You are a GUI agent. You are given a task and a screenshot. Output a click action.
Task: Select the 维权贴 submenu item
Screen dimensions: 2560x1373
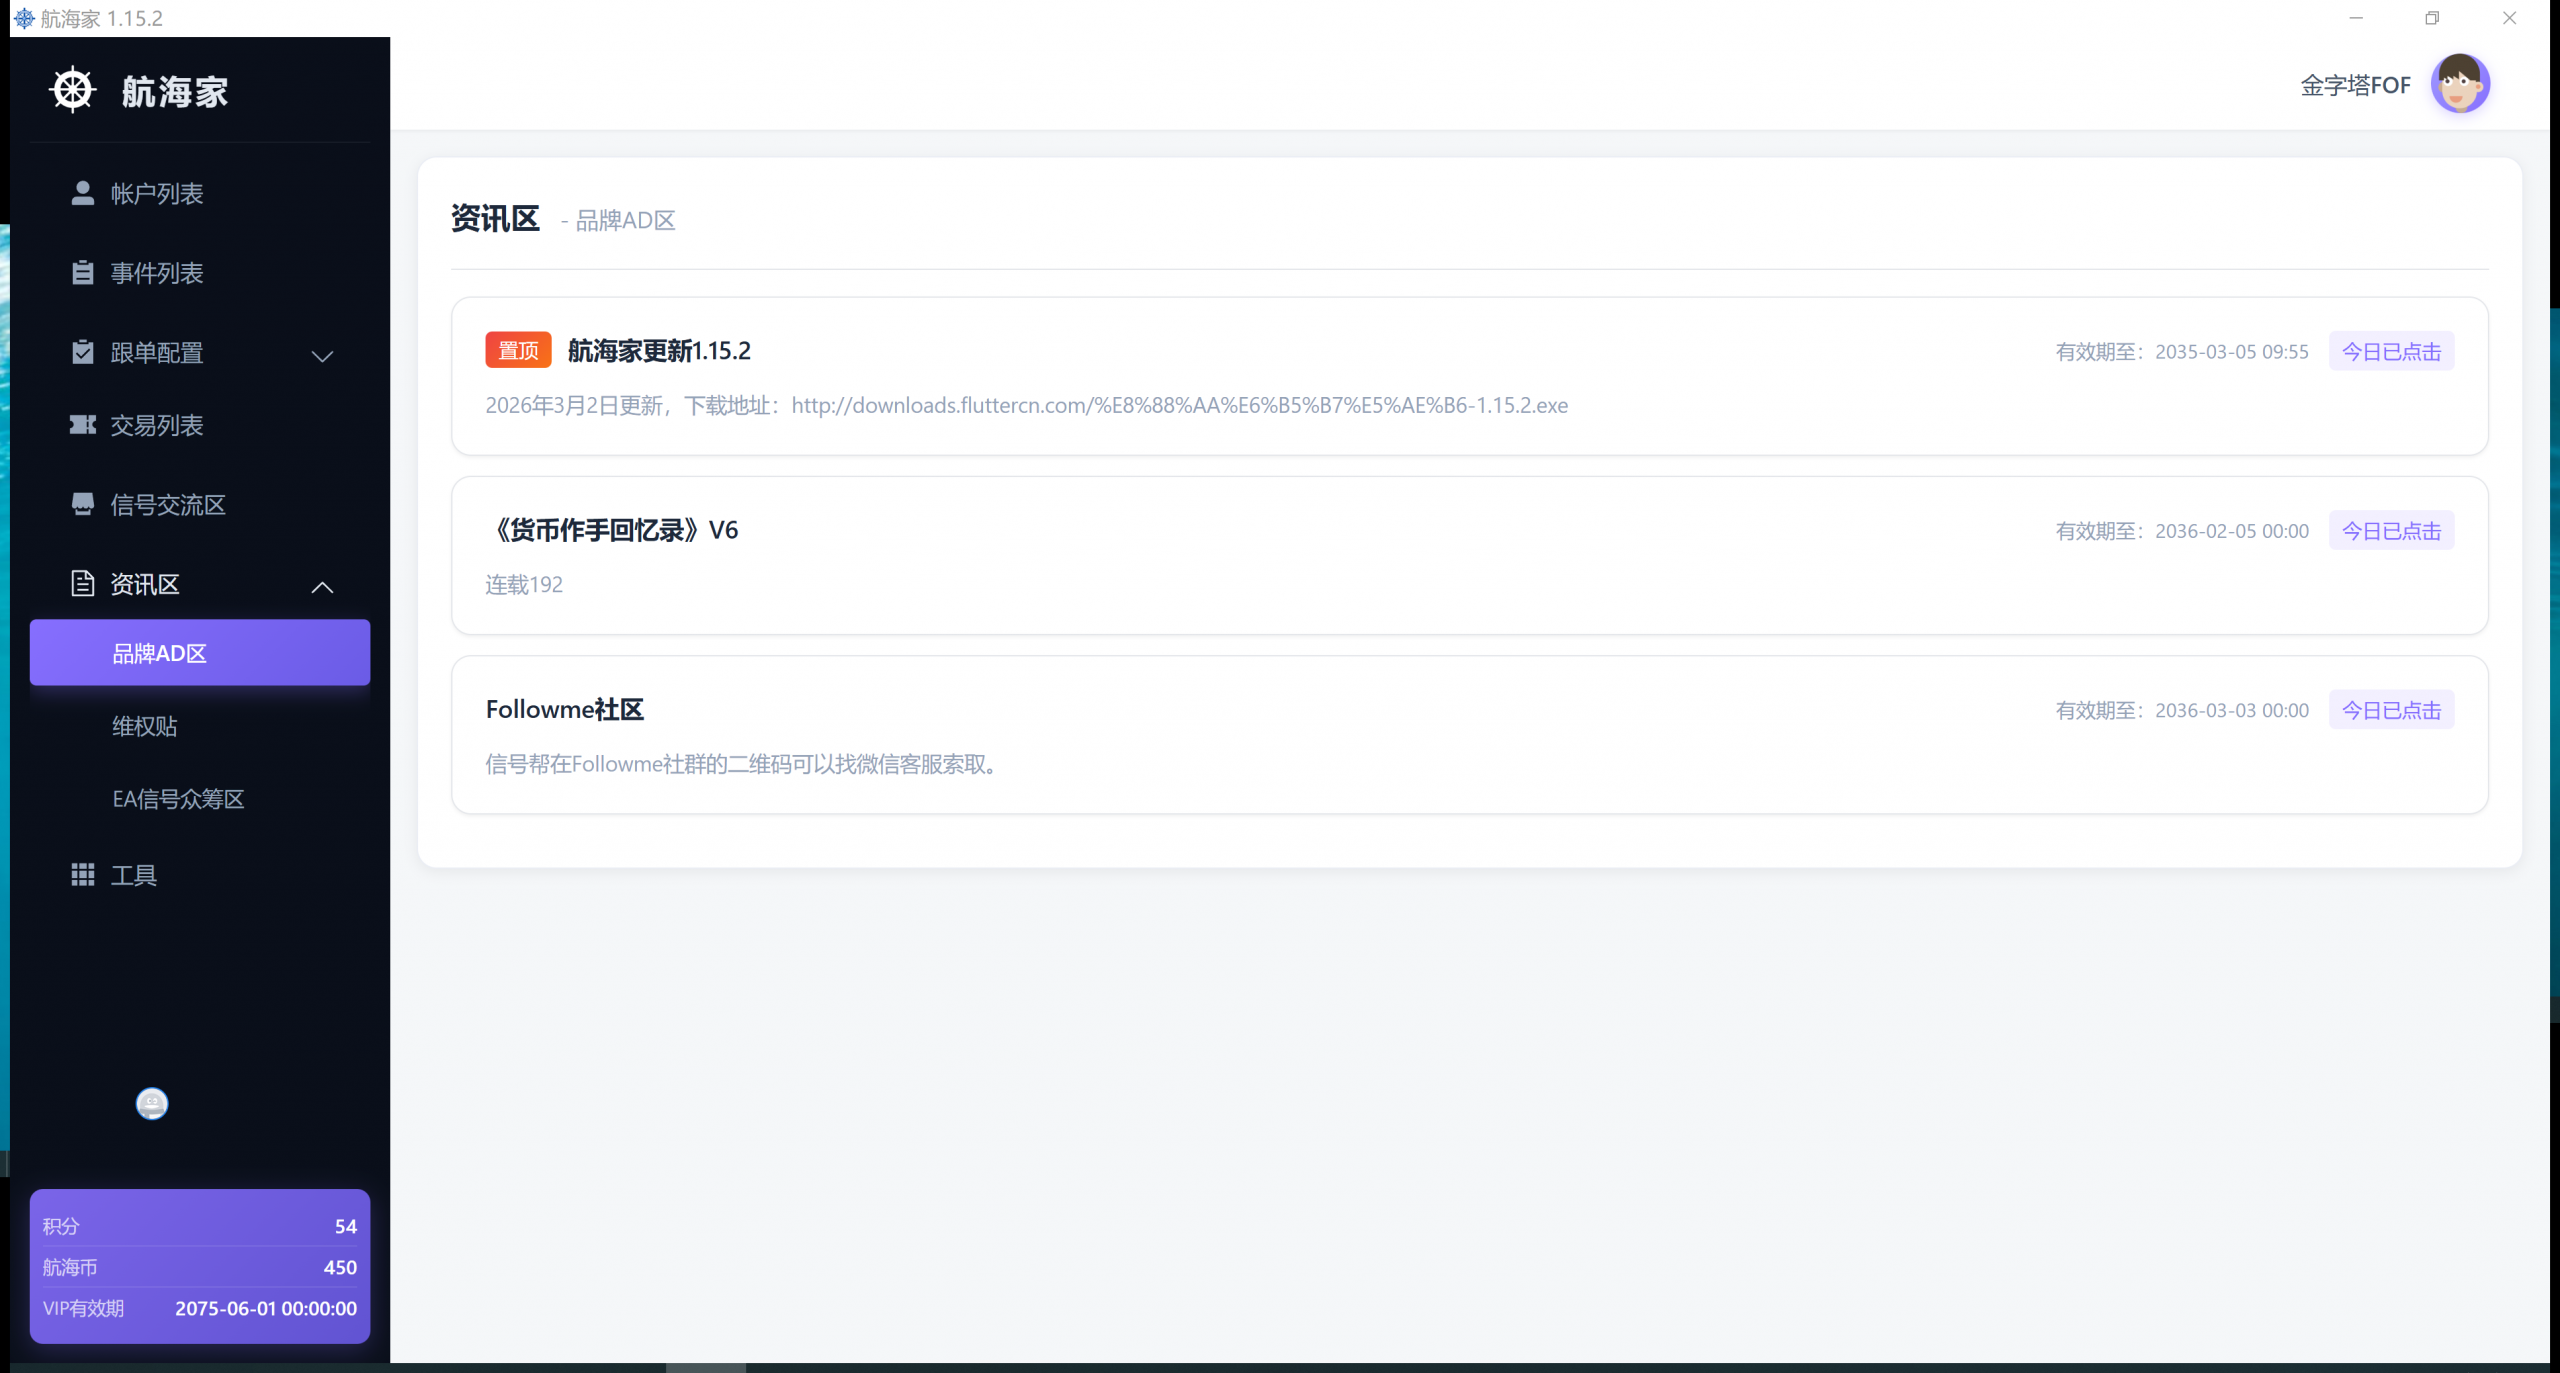[x=145, y=726]
